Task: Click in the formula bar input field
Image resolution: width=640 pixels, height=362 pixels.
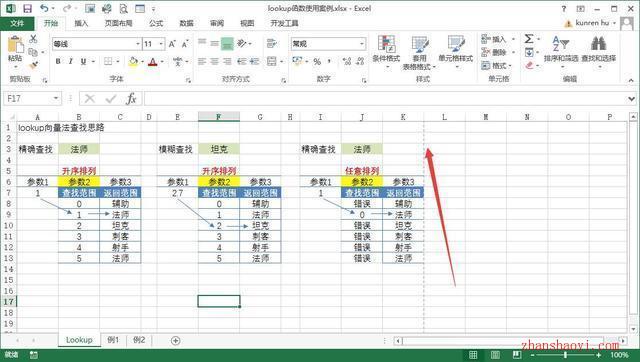Action: pyautogui.click(x=384, y=99)
